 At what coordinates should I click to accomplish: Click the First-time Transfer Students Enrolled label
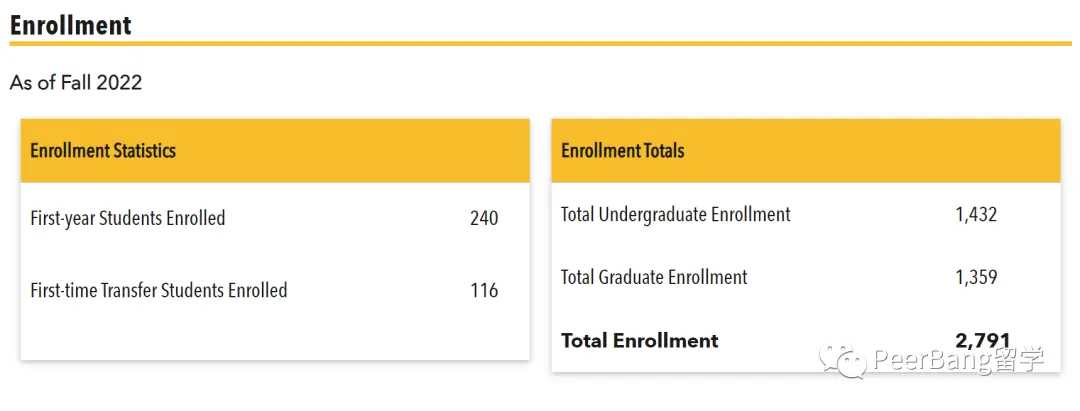coord(159,291)
